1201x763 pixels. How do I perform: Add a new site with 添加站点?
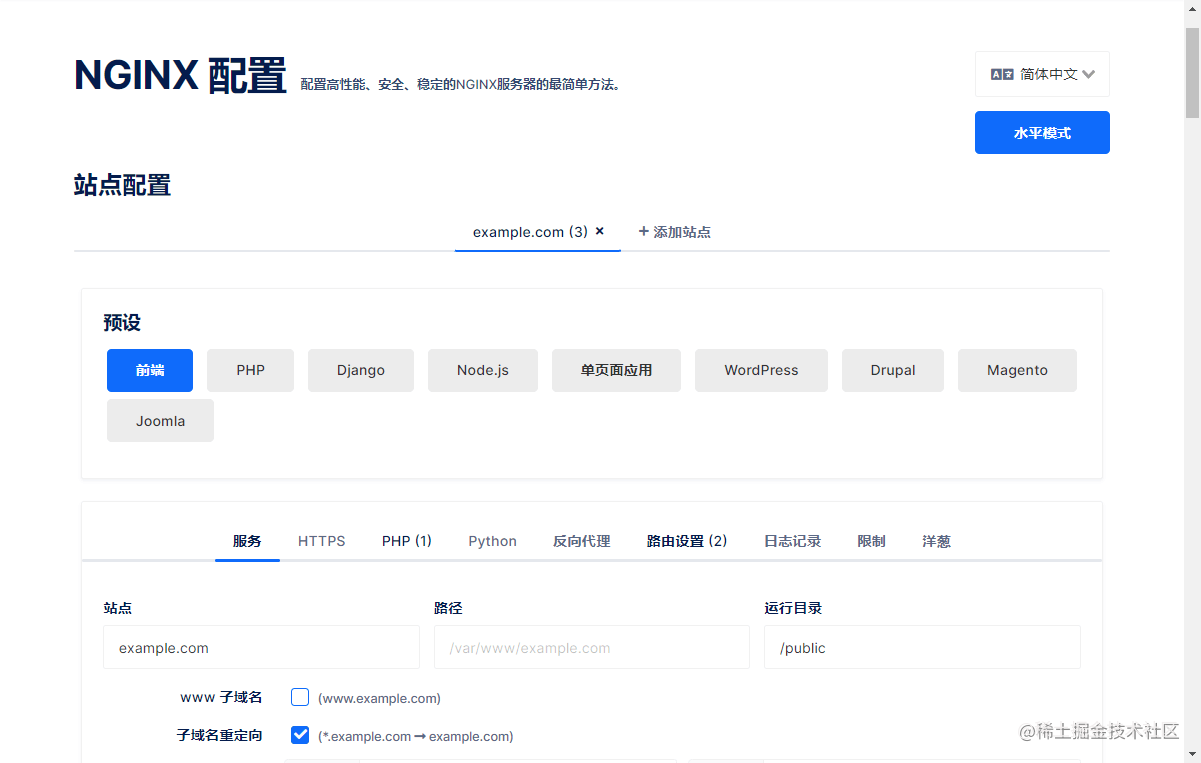coord(674,231)
